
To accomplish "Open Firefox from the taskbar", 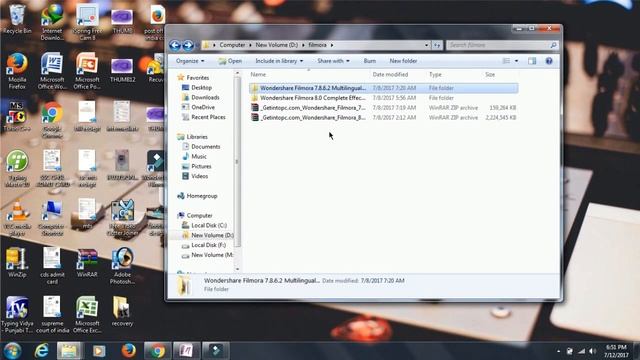I will click(x=128, y=351).
